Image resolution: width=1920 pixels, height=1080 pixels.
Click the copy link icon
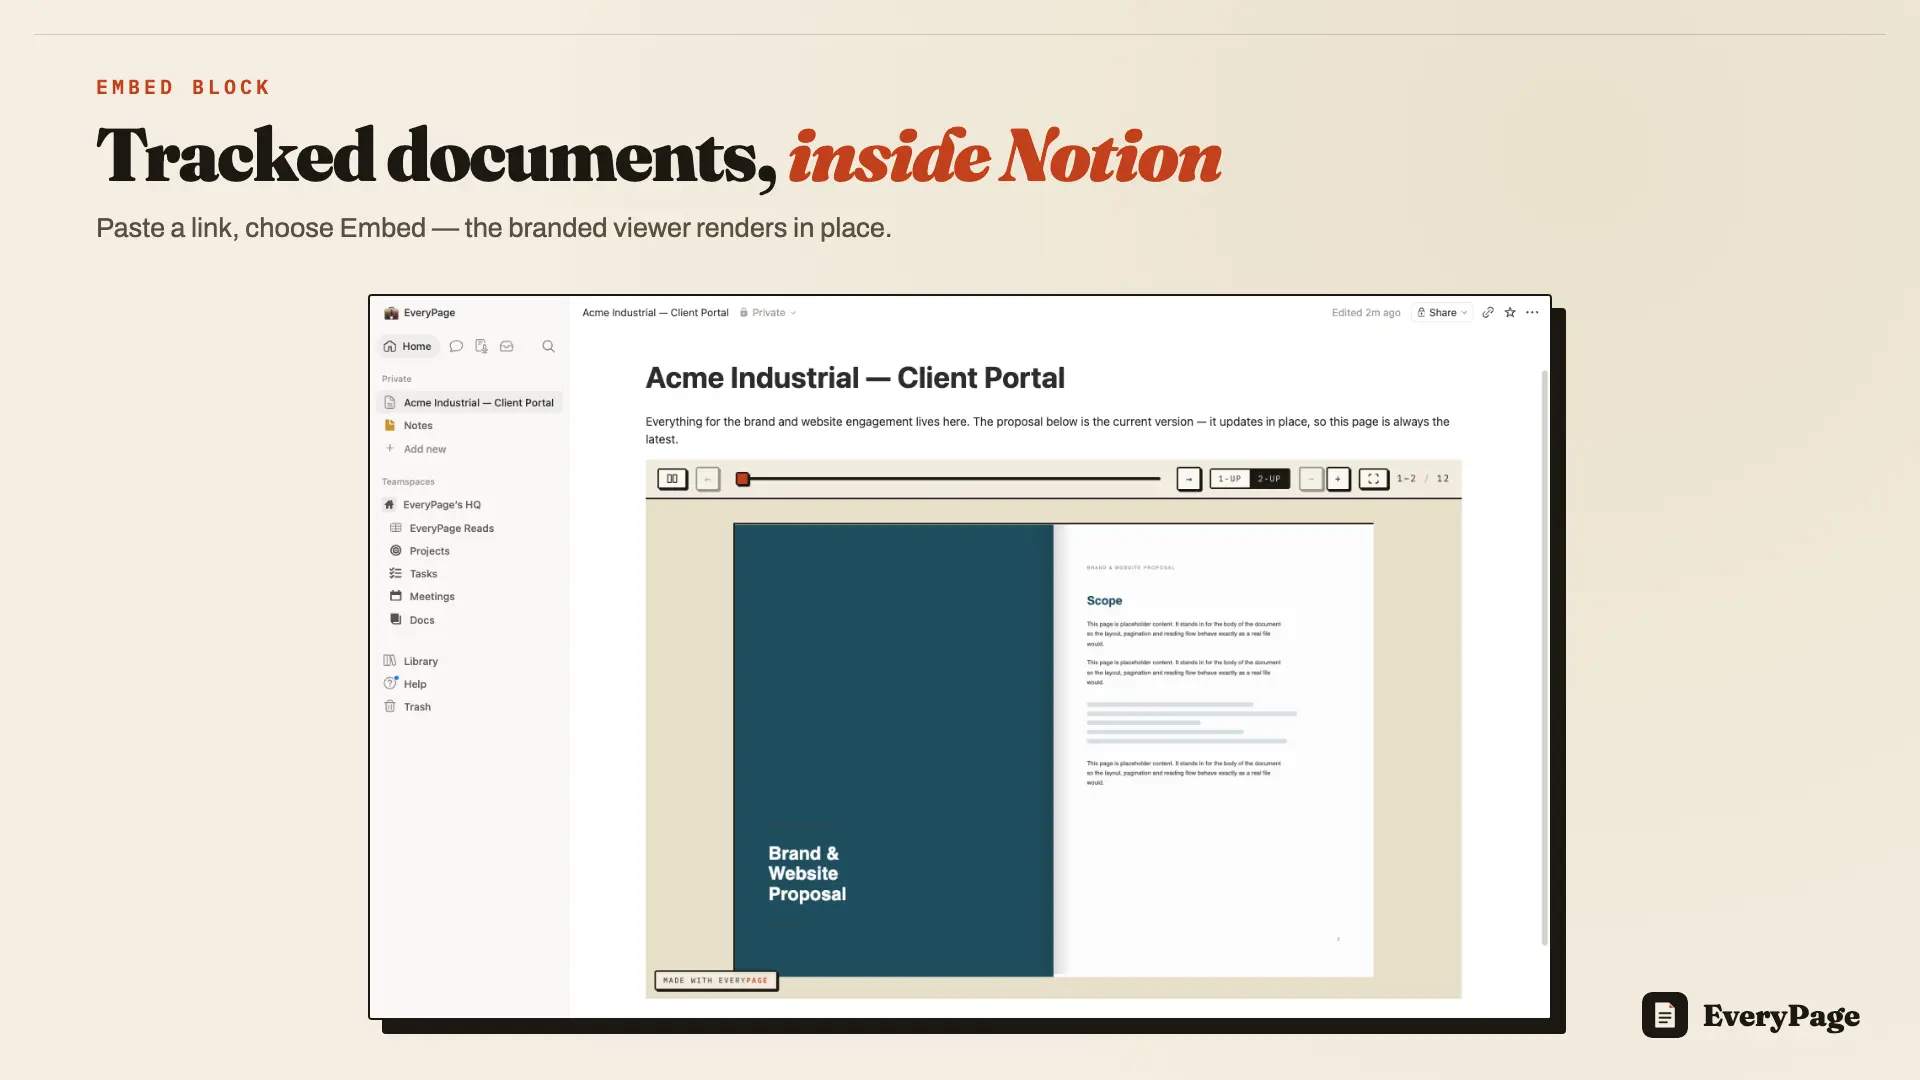[x=1488, y=313]
